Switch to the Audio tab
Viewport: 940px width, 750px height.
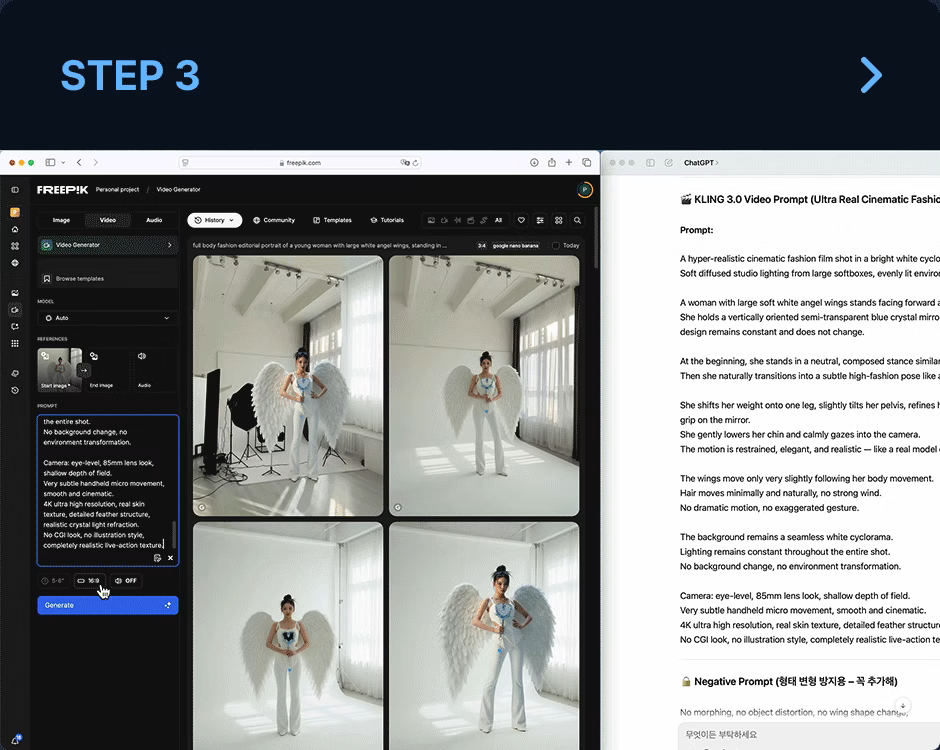click(x=154, y=220)
